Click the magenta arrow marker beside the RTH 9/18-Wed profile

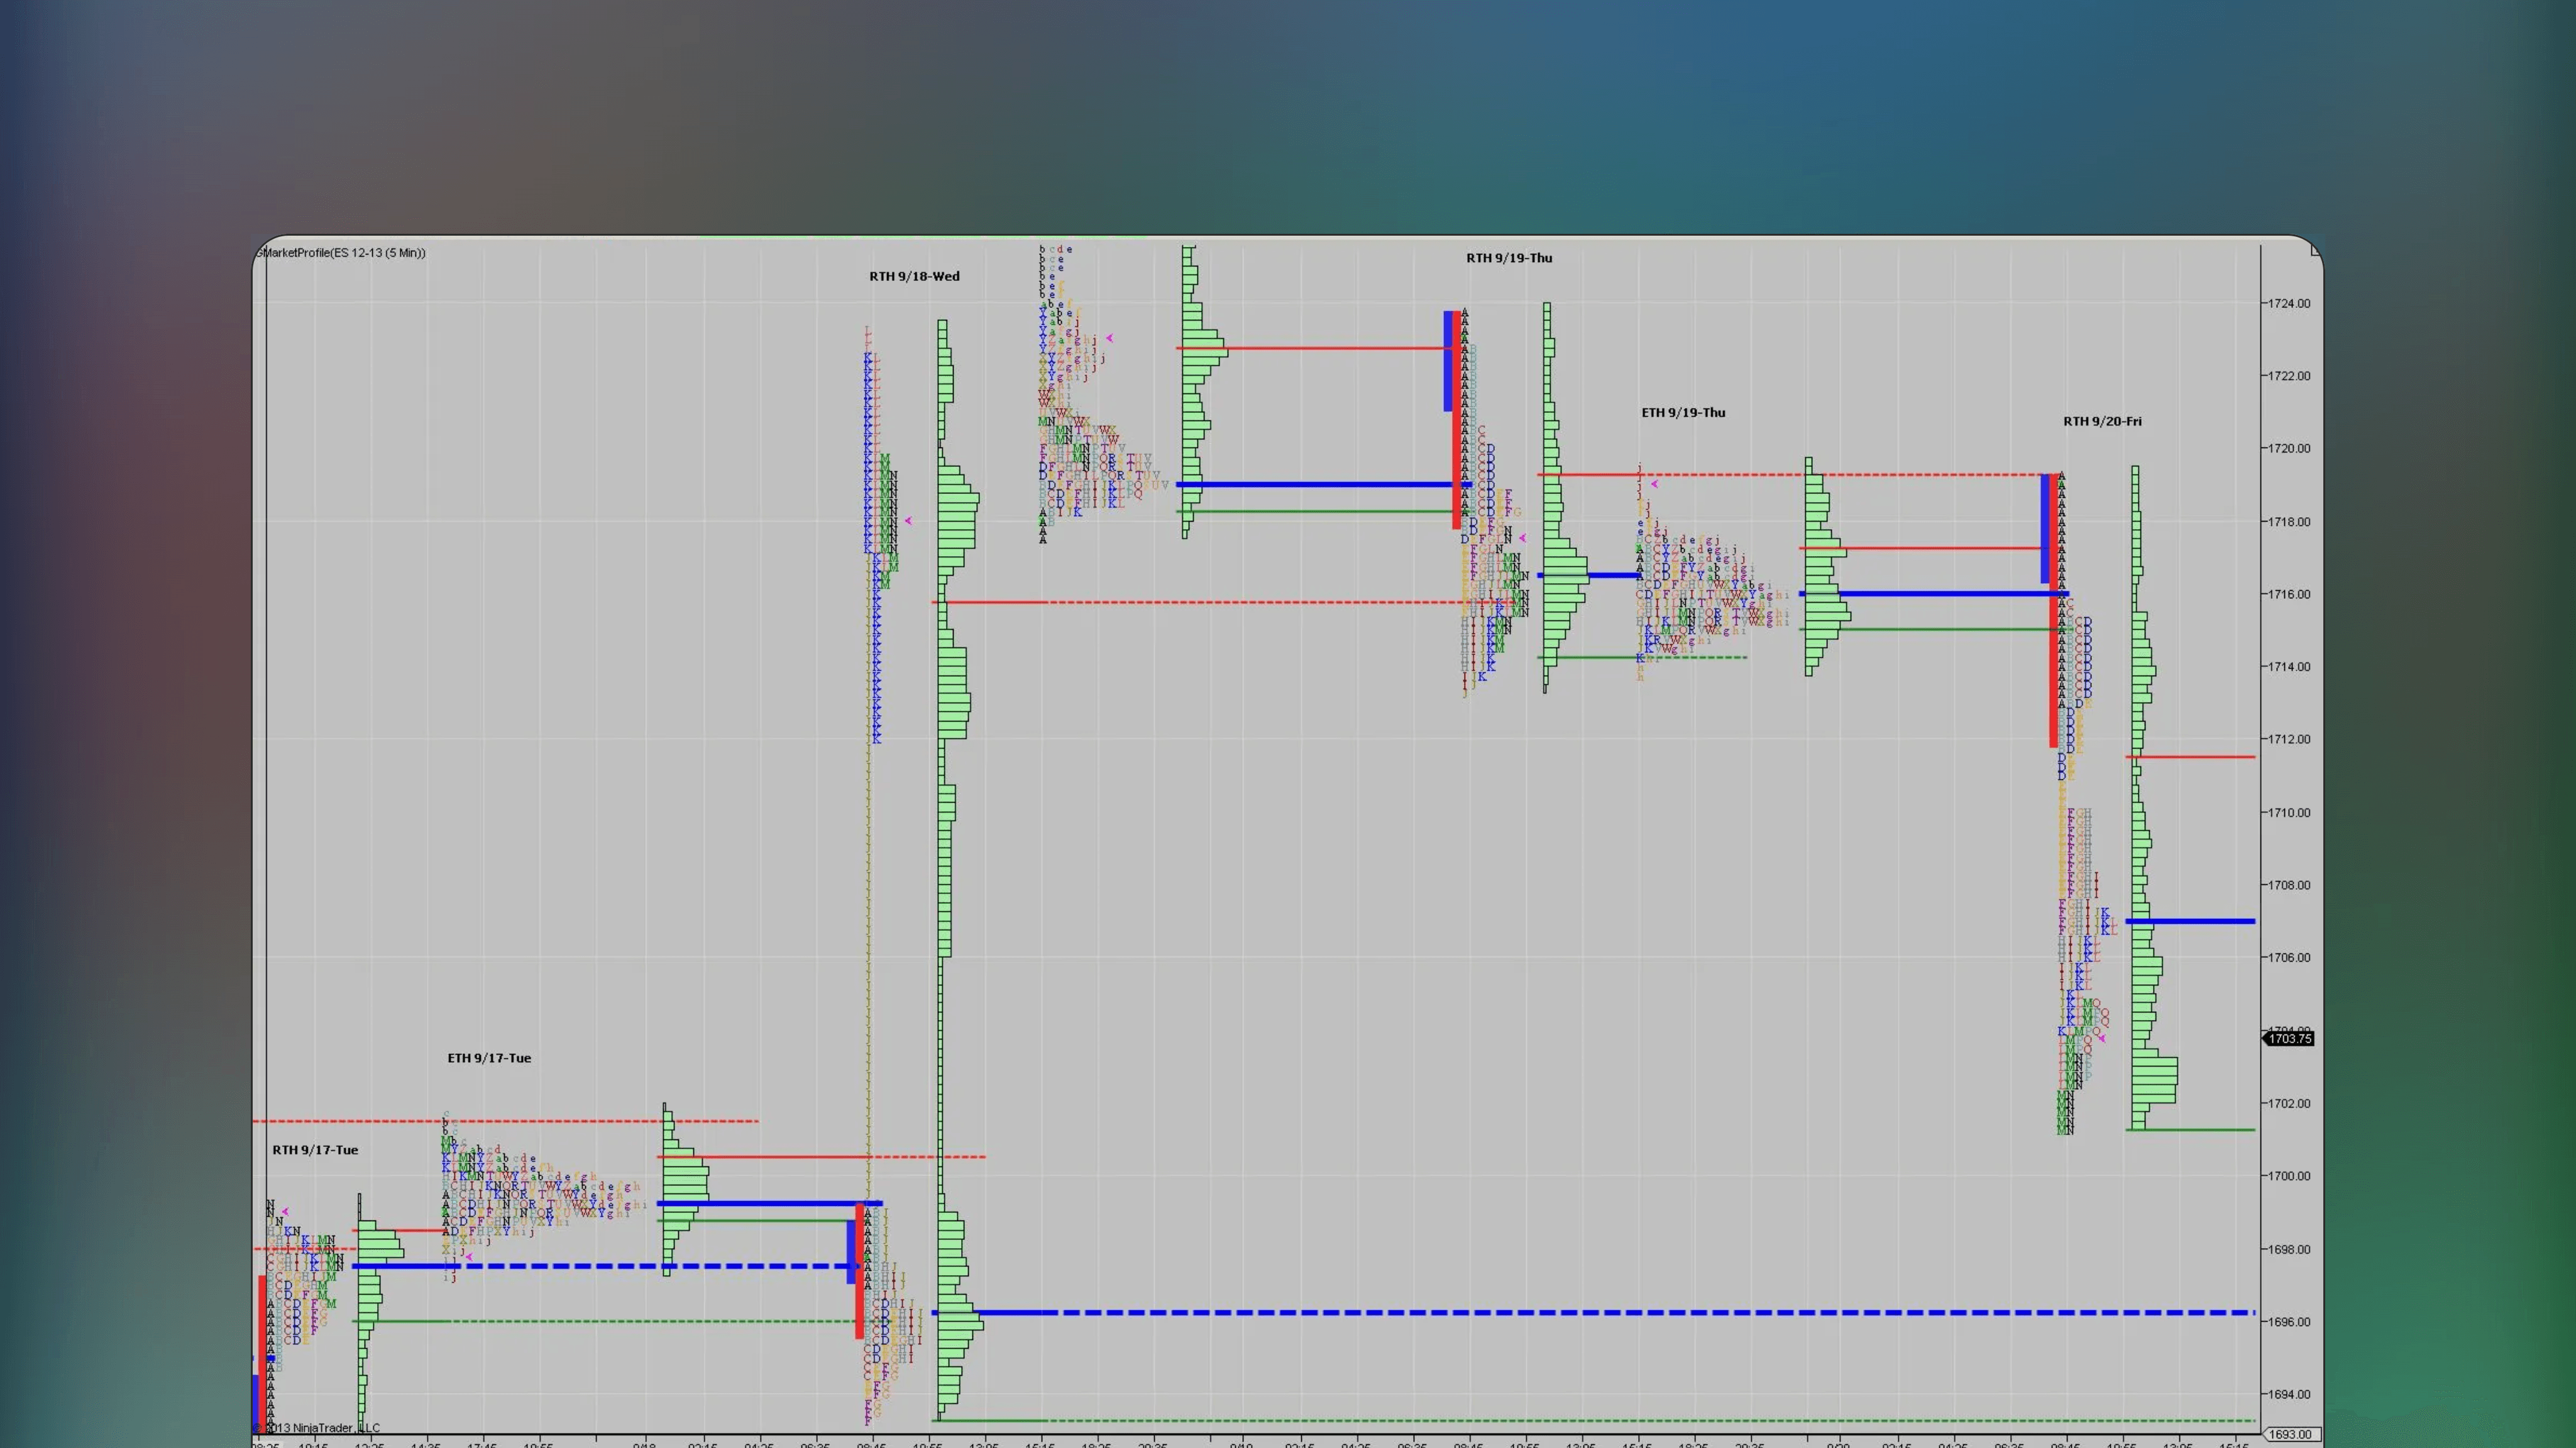tap(909, 521)
